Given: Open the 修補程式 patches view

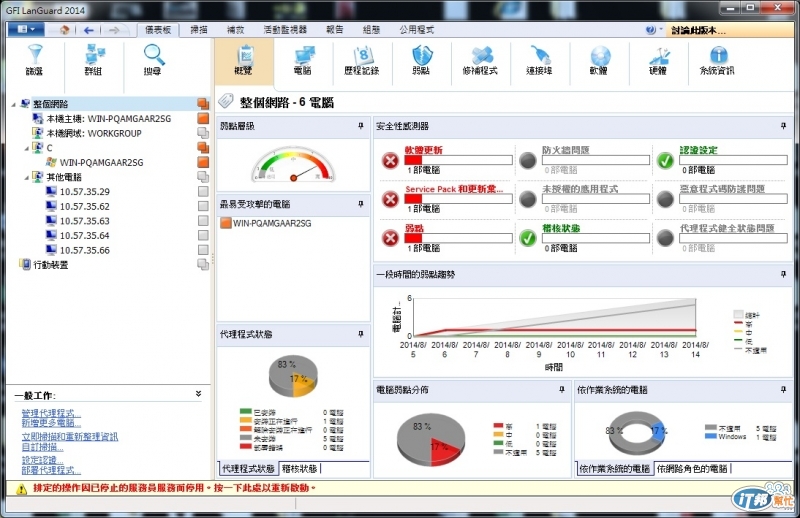Looking at the screenshot, I should tap(480, 60).
